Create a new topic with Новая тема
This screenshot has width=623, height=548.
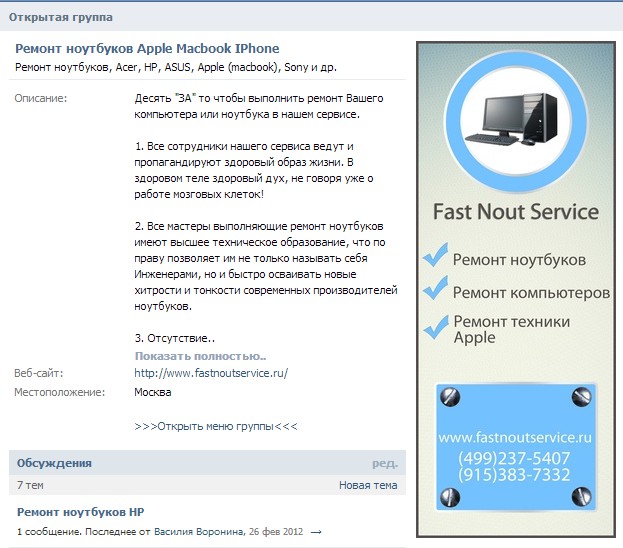pos(368,485)
